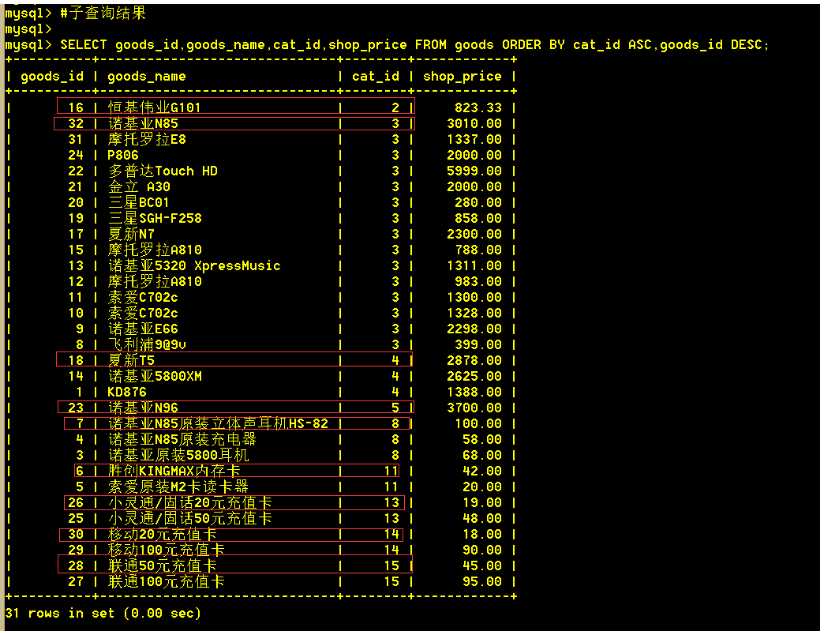The height and width of the screenshot is (633, 824).
Task: Select the goods name '诺基亚5800XM'
Action: click(154, 376)
